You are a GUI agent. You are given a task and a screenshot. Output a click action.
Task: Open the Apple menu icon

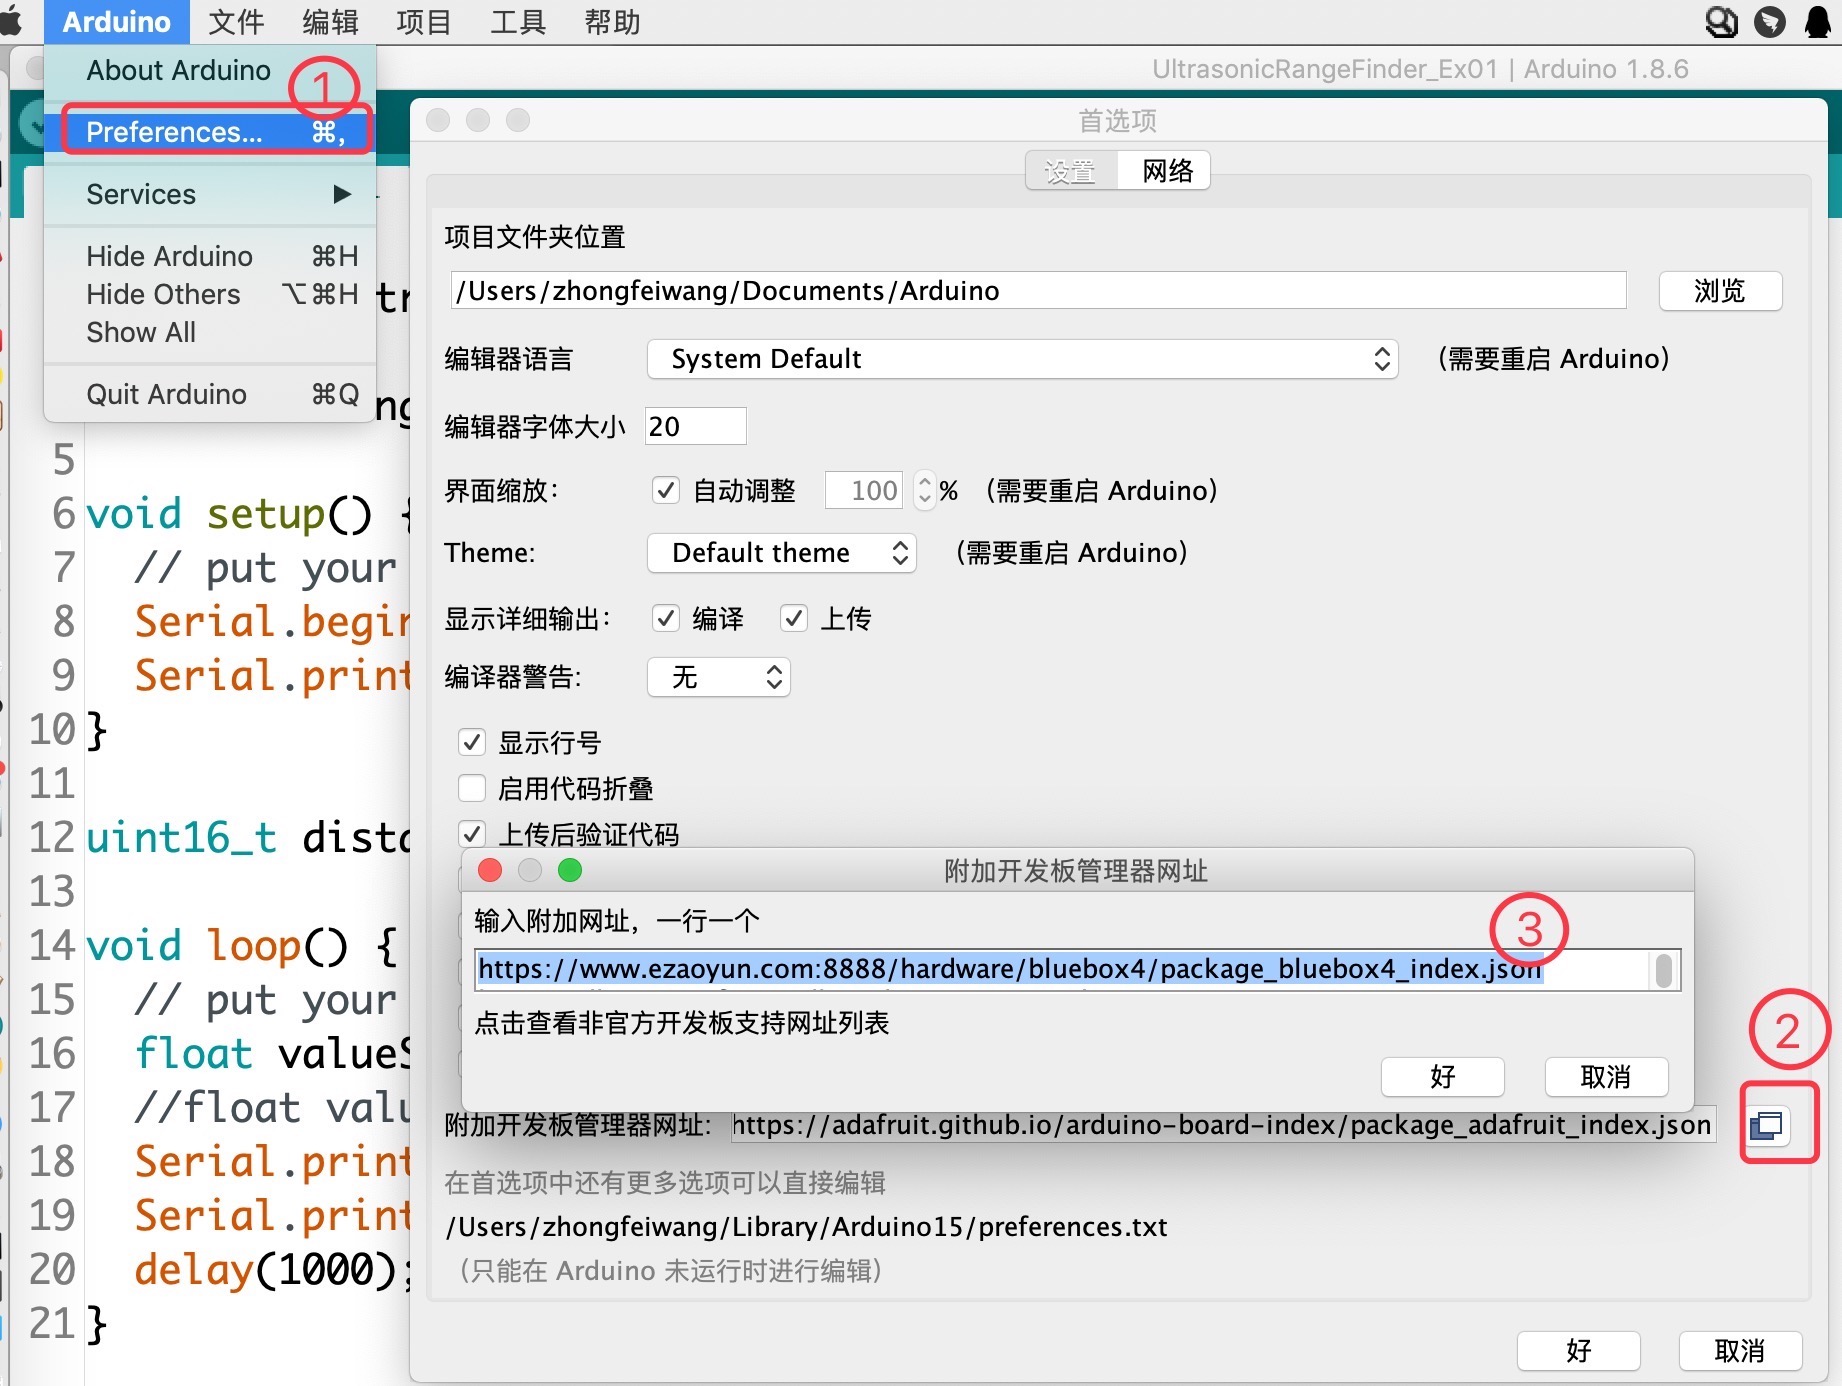(10, 21)
